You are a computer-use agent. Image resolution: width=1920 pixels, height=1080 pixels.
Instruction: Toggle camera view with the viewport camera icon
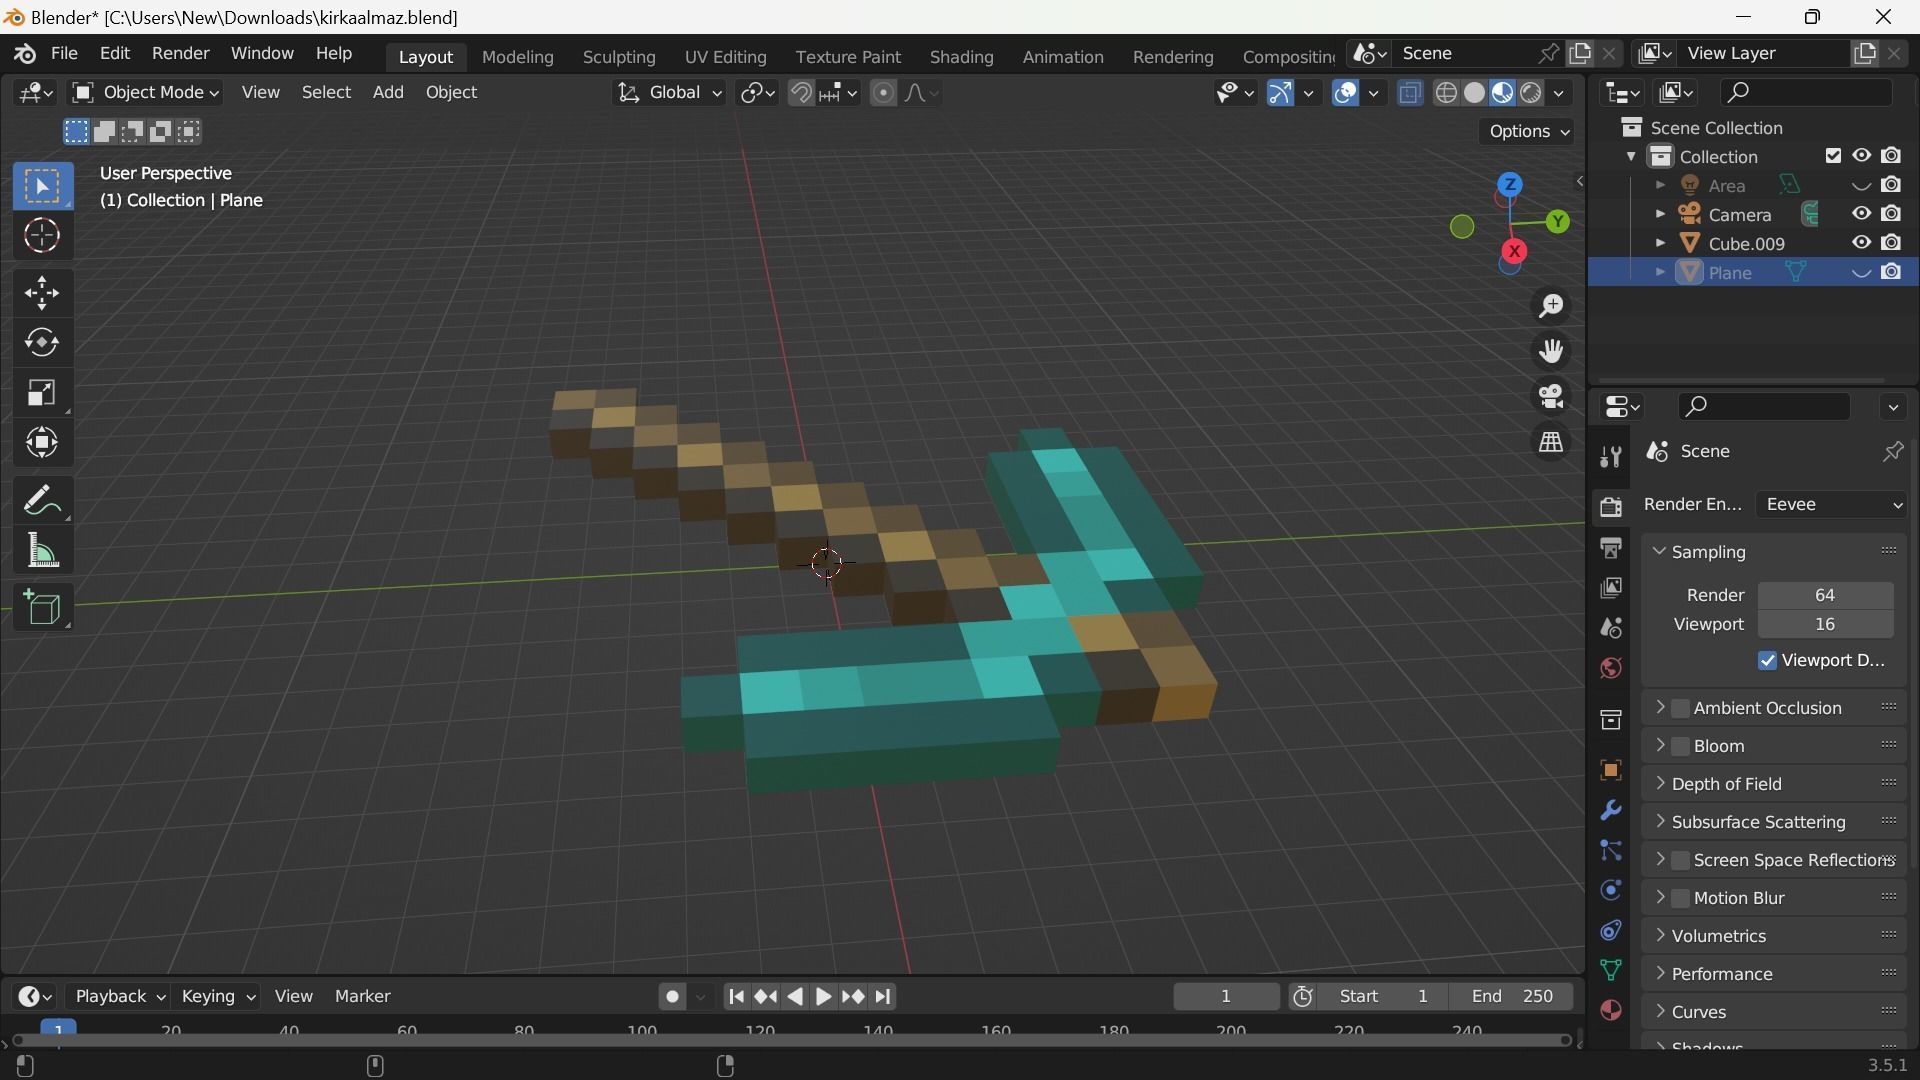[1551, 396]
